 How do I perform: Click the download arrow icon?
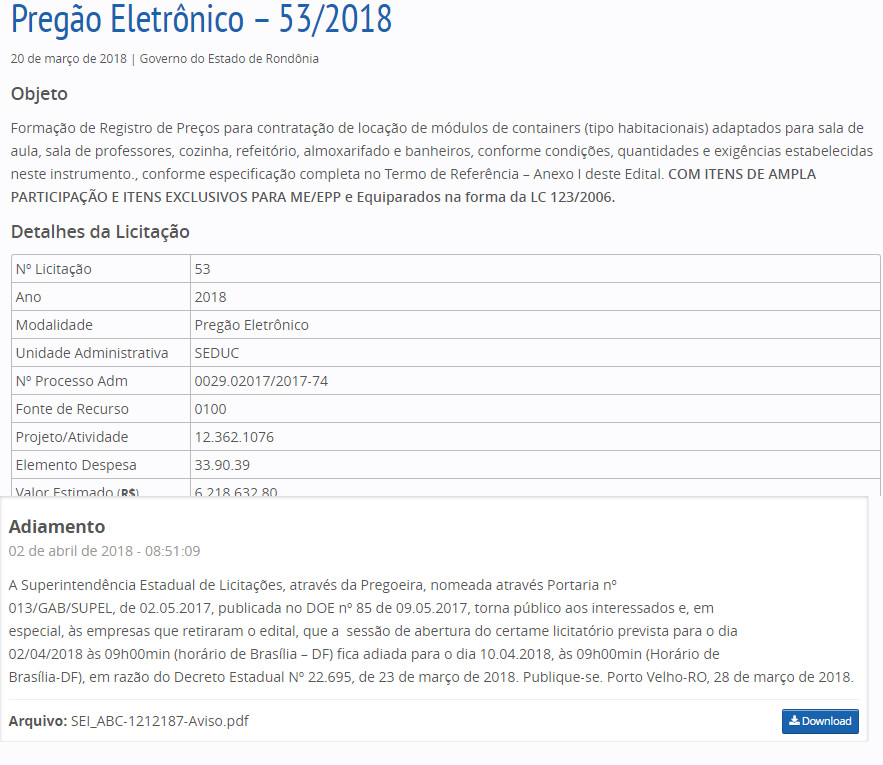click(794, 721)
